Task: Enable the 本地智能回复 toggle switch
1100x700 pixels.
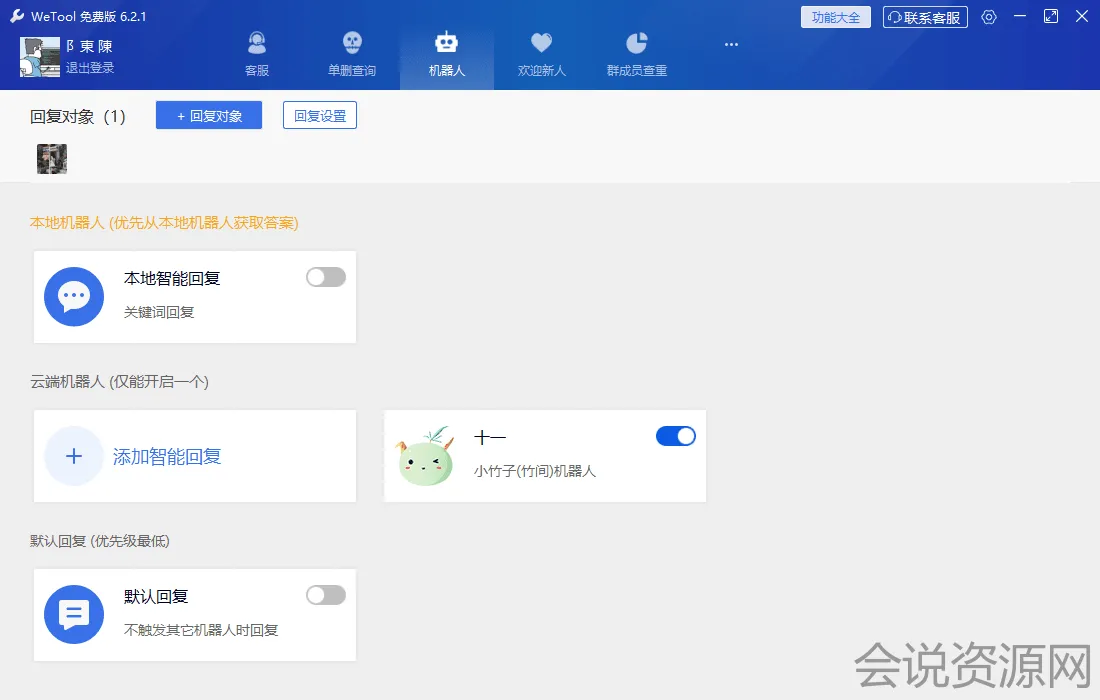Action: tap(326, 277)
